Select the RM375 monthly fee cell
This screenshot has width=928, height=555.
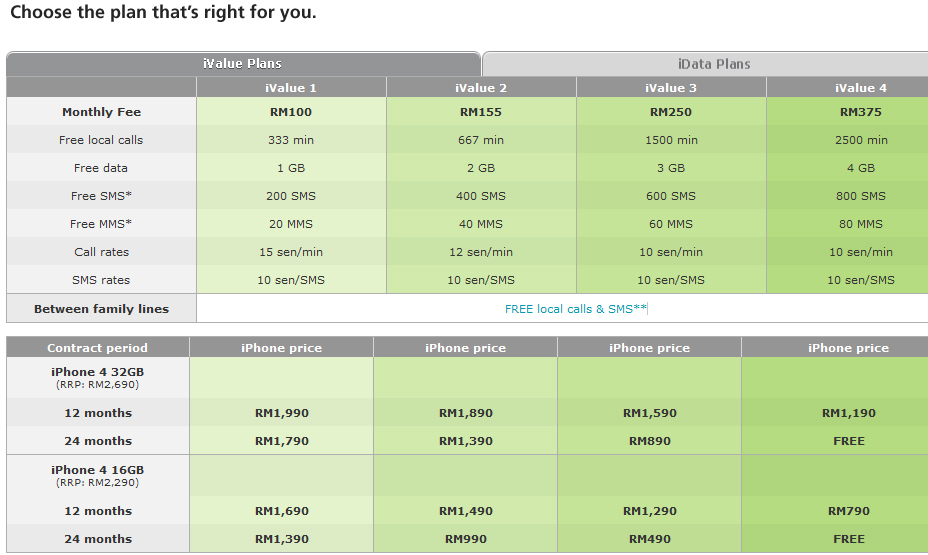click(848, 112)
